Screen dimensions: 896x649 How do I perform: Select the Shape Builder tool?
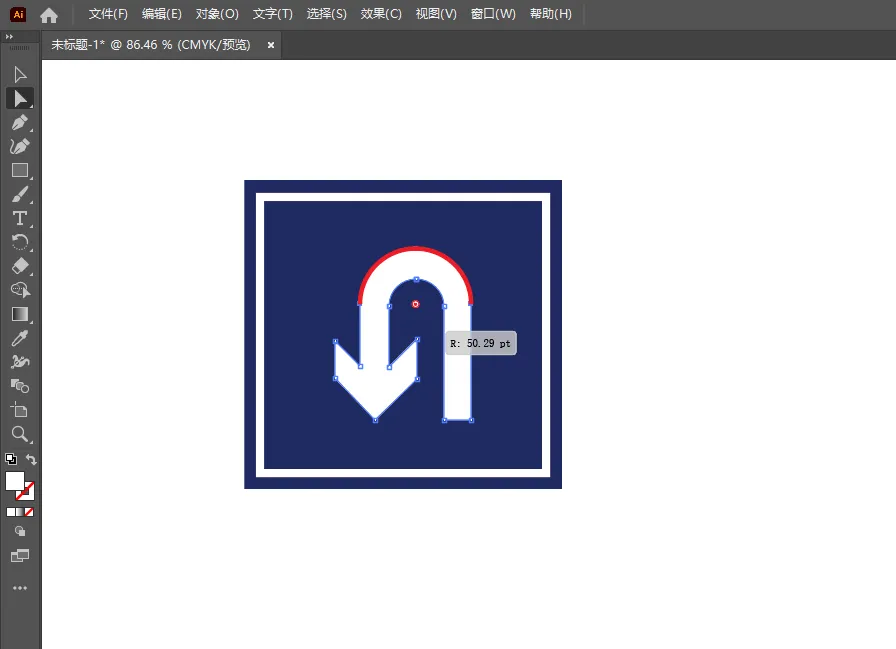[20, 290]
